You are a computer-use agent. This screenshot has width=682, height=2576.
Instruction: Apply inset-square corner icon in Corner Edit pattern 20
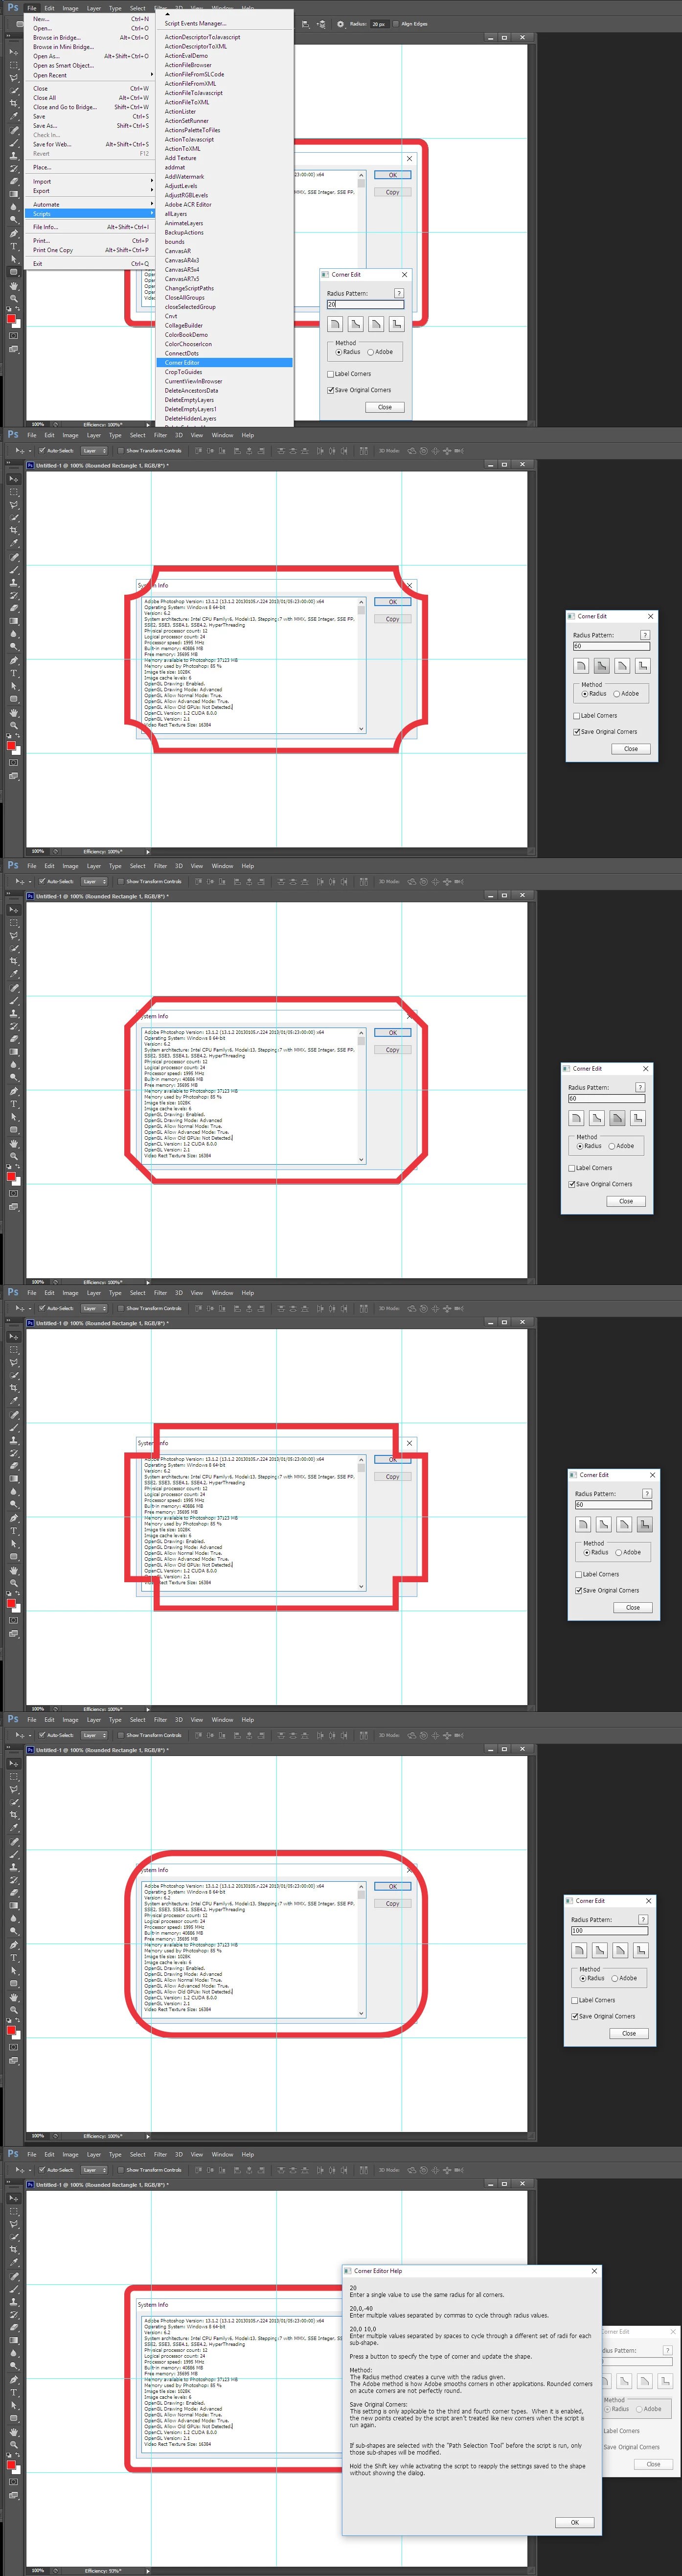[x=396, y=324]
